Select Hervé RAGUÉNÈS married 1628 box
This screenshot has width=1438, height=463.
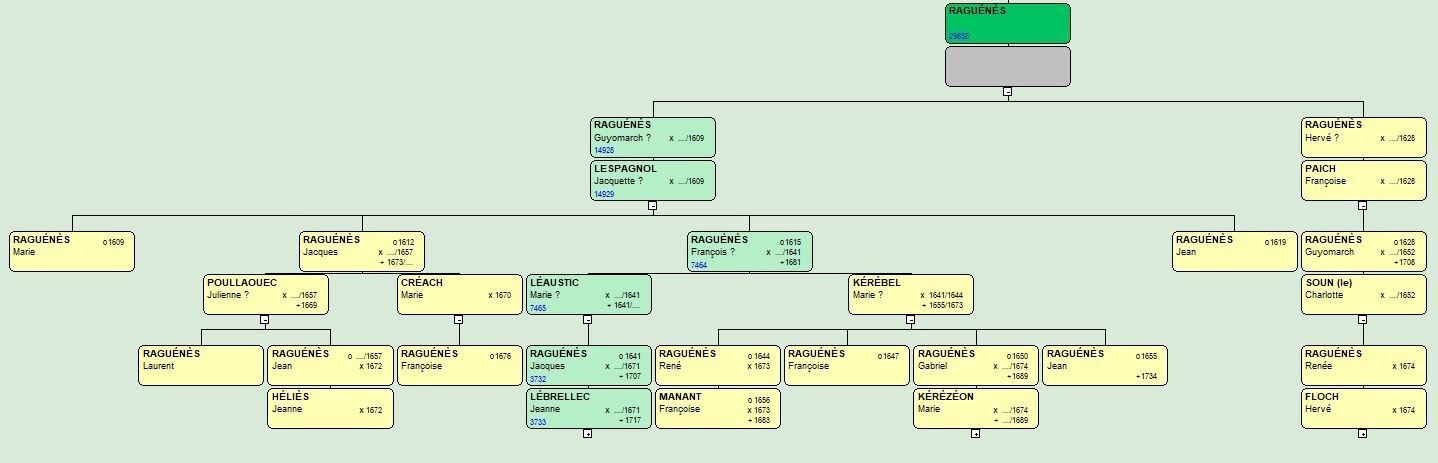point(1363,137)
